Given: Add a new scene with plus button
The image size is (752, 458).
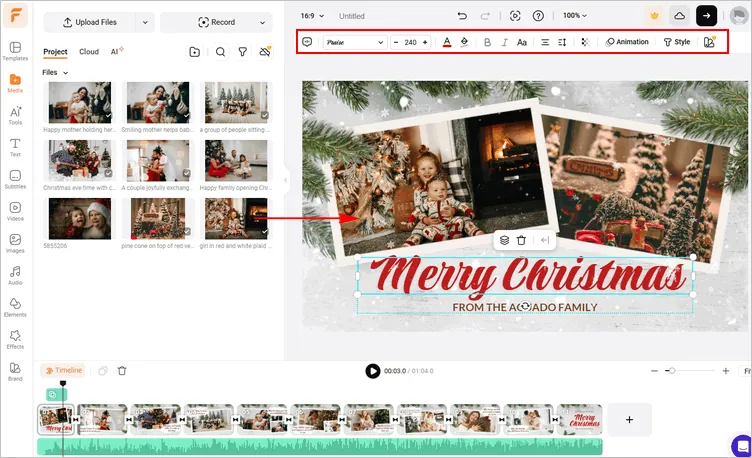Looking at the screenshot, I should [629, 420].
